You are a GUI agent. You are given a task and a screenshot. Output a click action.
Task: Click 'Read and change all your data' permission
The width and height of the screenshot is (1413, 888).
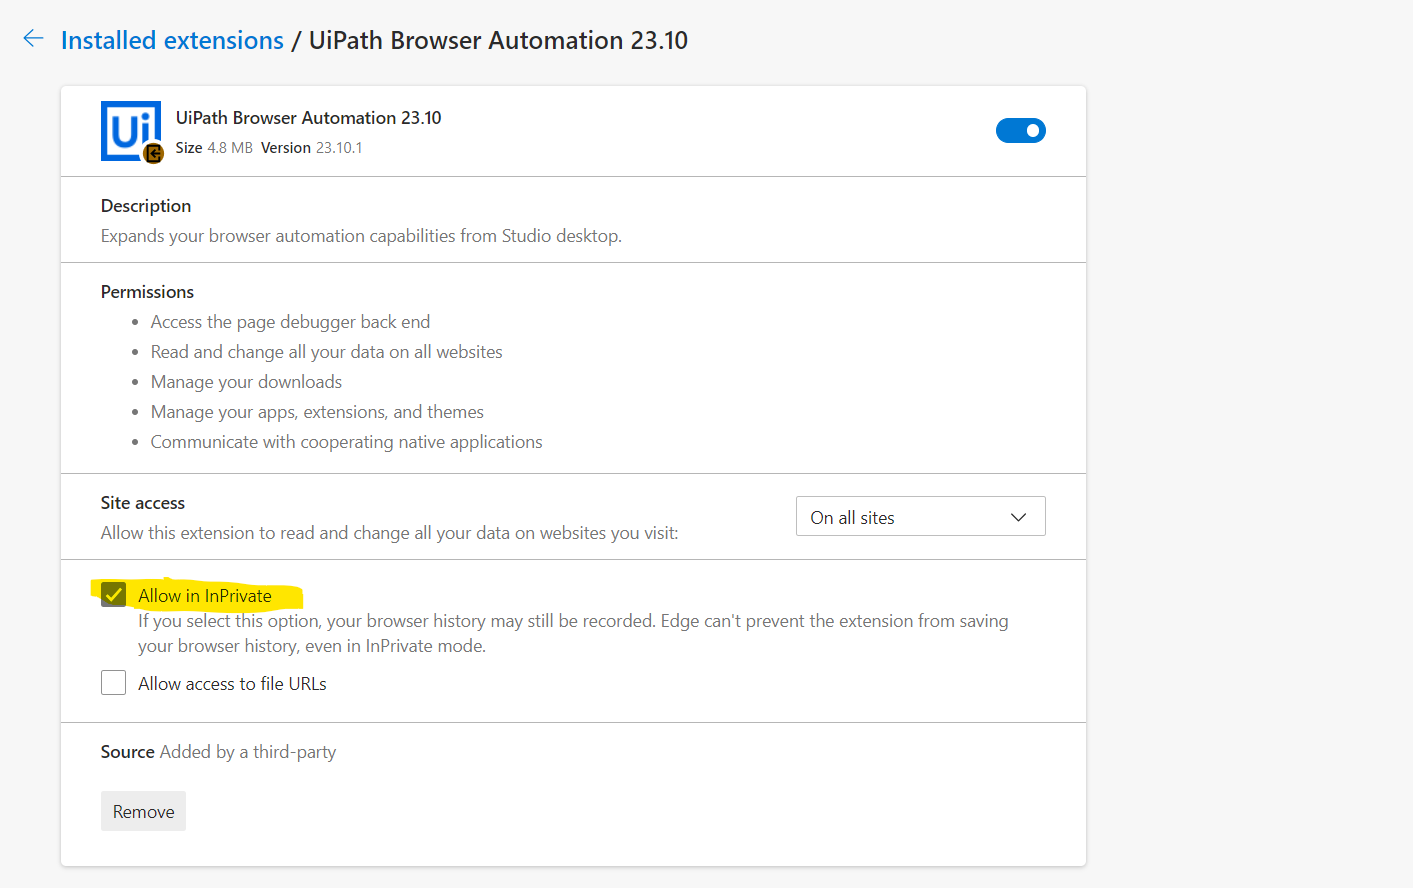tap(326, 352)
